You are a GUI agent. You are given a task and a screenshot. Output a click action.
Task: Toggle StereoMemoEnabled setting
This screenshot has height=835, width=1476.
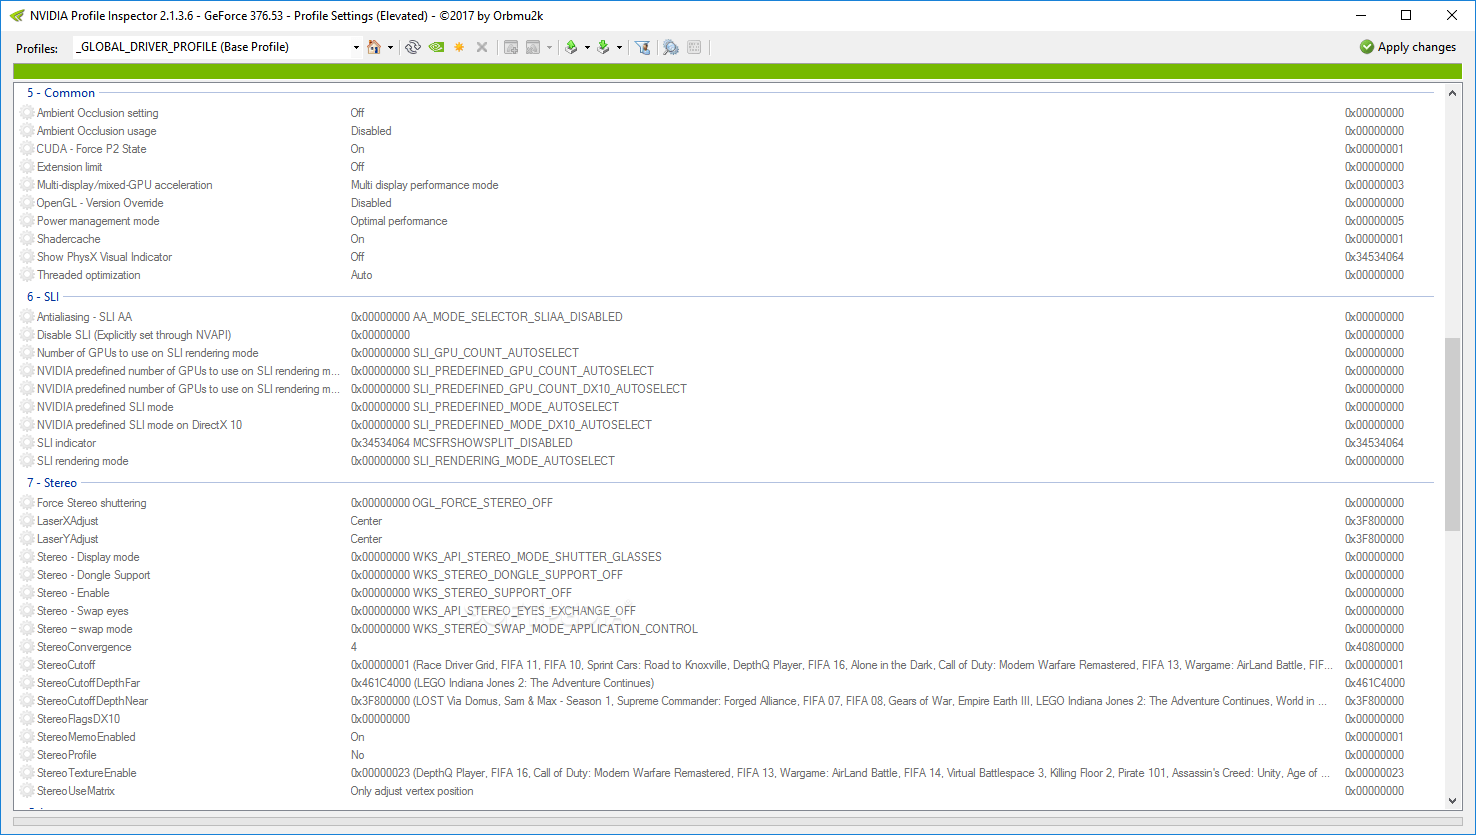coord(86,736)
